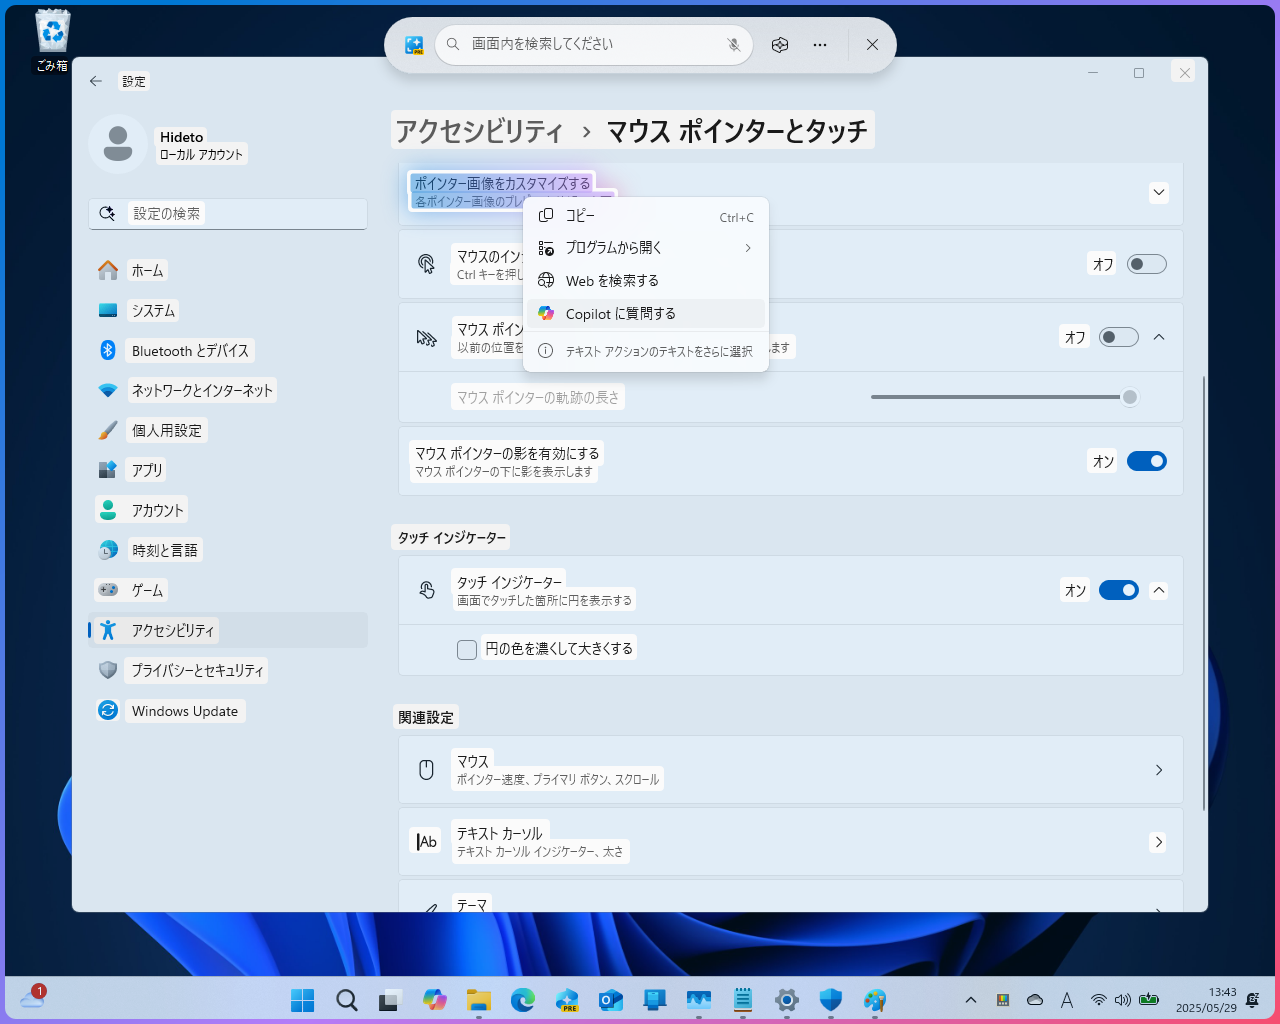Image resolution: width=1280 pixels, height=1024 pixels.
Task: Show hidden system tray icons
Action: (970, 1000)
